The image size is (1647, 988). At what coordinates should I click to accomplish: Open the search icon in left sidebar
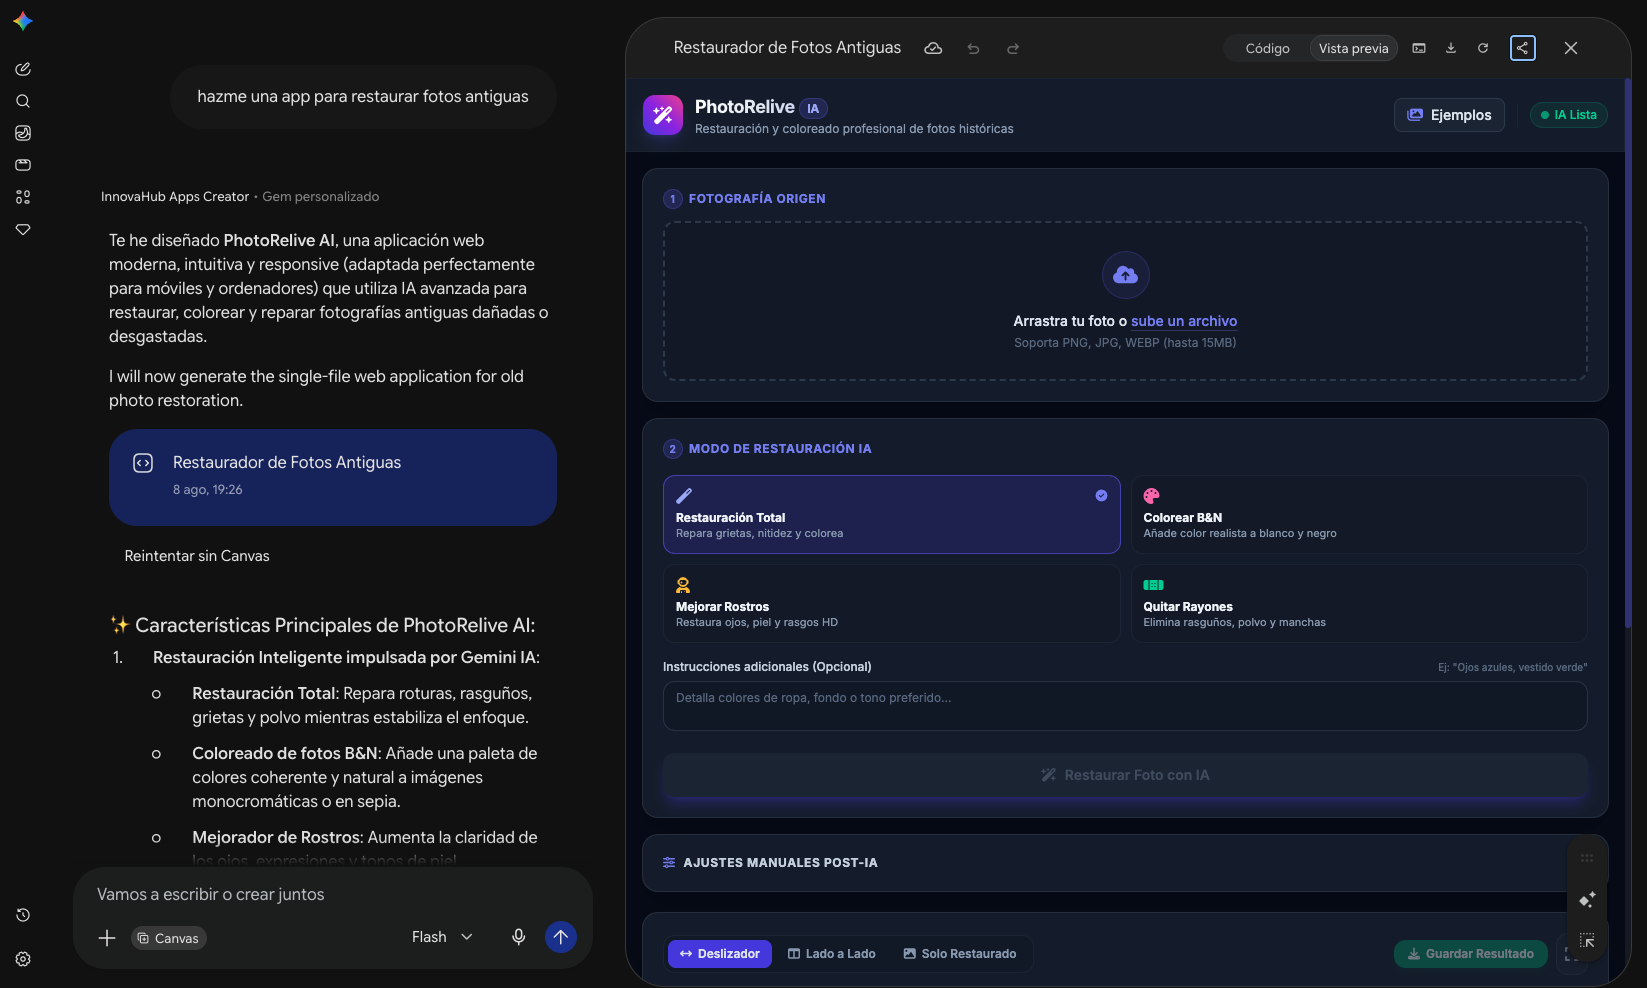tap(23, 101)
